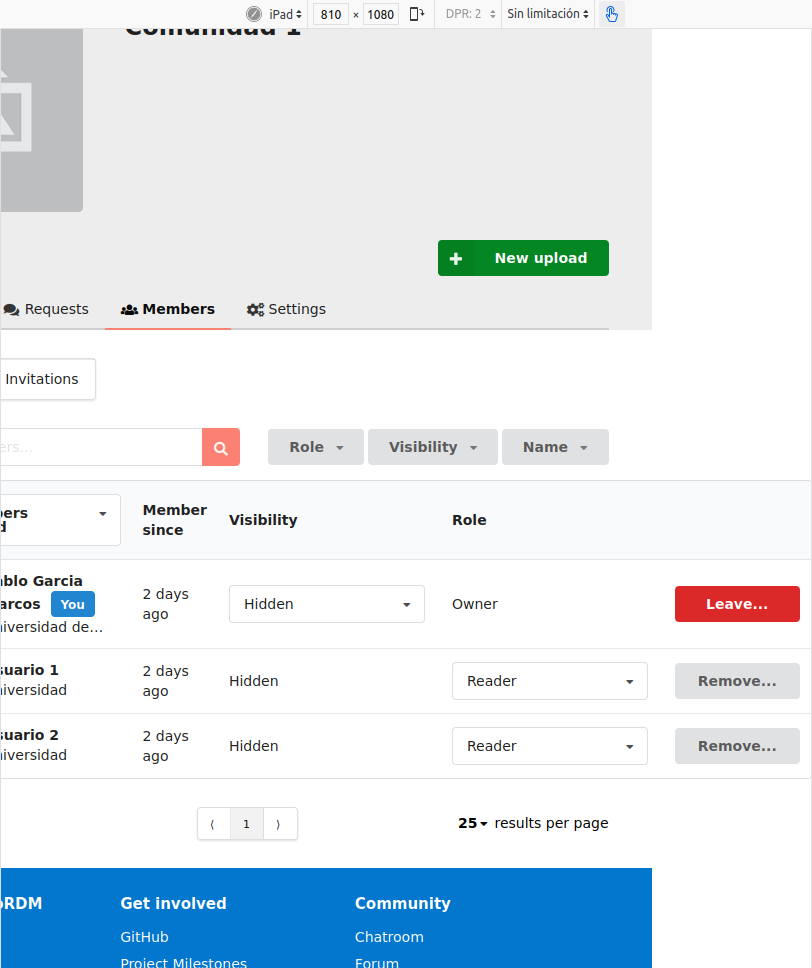The height and width of the screenshot is (968, 812).
Task: Click the viewport width field showing 810
Action: 330,14
